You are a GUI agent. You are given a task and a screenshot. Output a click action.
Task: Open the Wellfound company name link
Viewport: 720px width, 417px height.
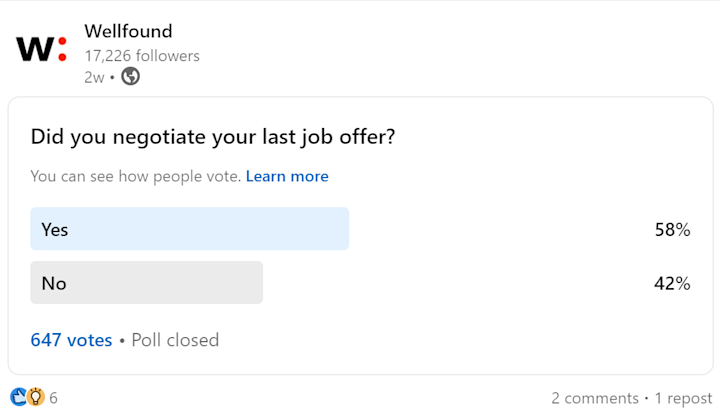[x=128, y=31]
